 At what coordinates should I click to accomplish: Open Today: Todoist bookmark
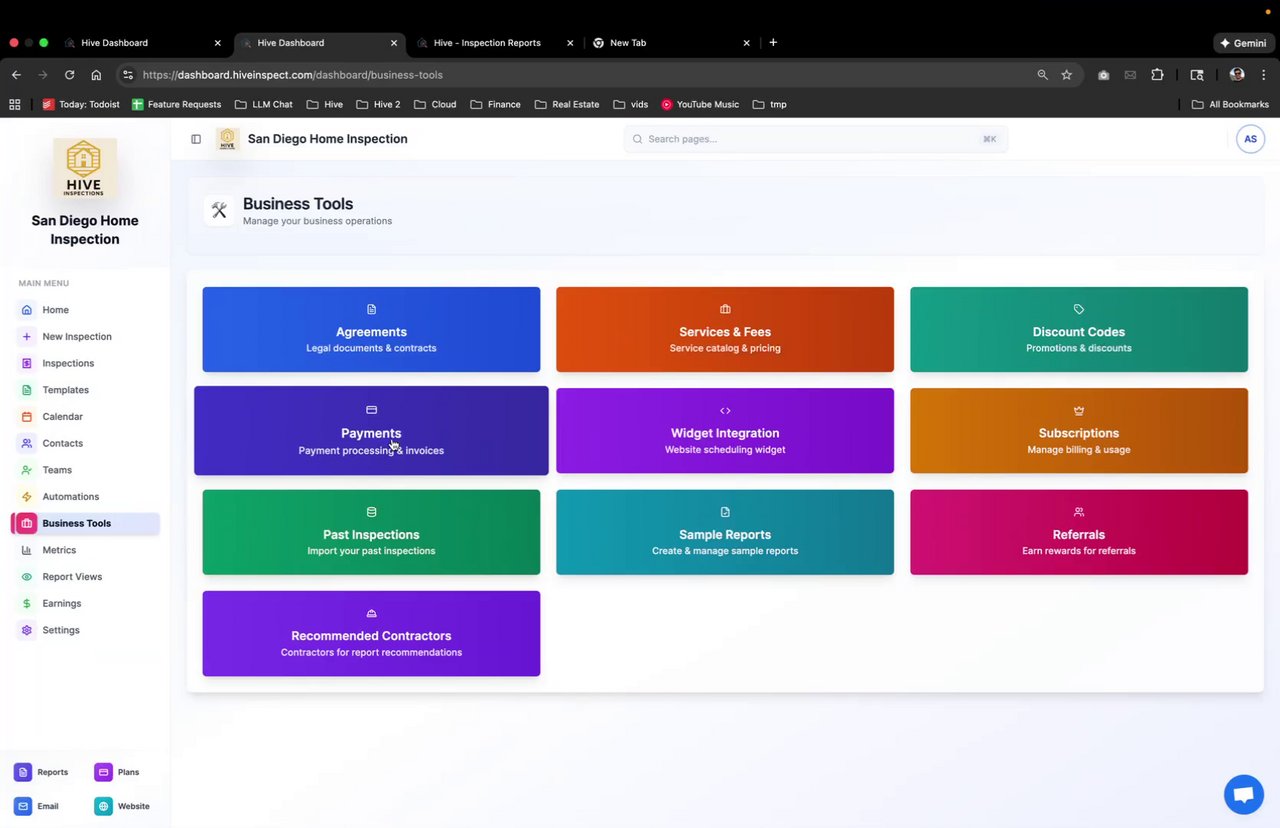[81, 104]
